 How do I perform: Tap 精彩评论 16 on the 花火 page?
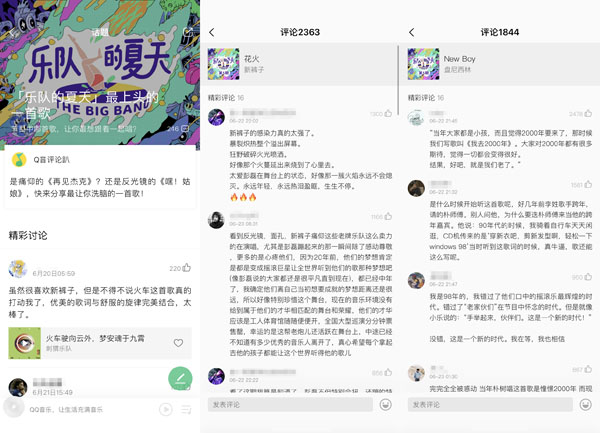click(226, 98)
